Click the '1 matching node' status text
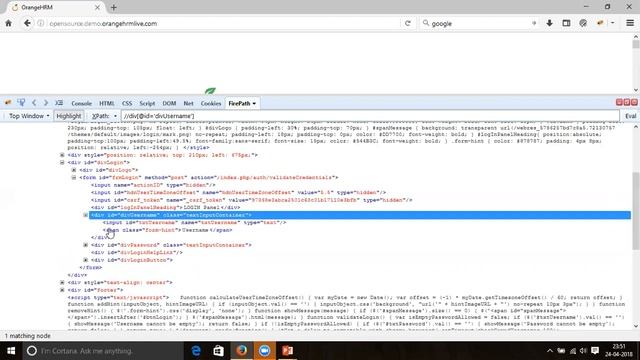 coord(28,336)
